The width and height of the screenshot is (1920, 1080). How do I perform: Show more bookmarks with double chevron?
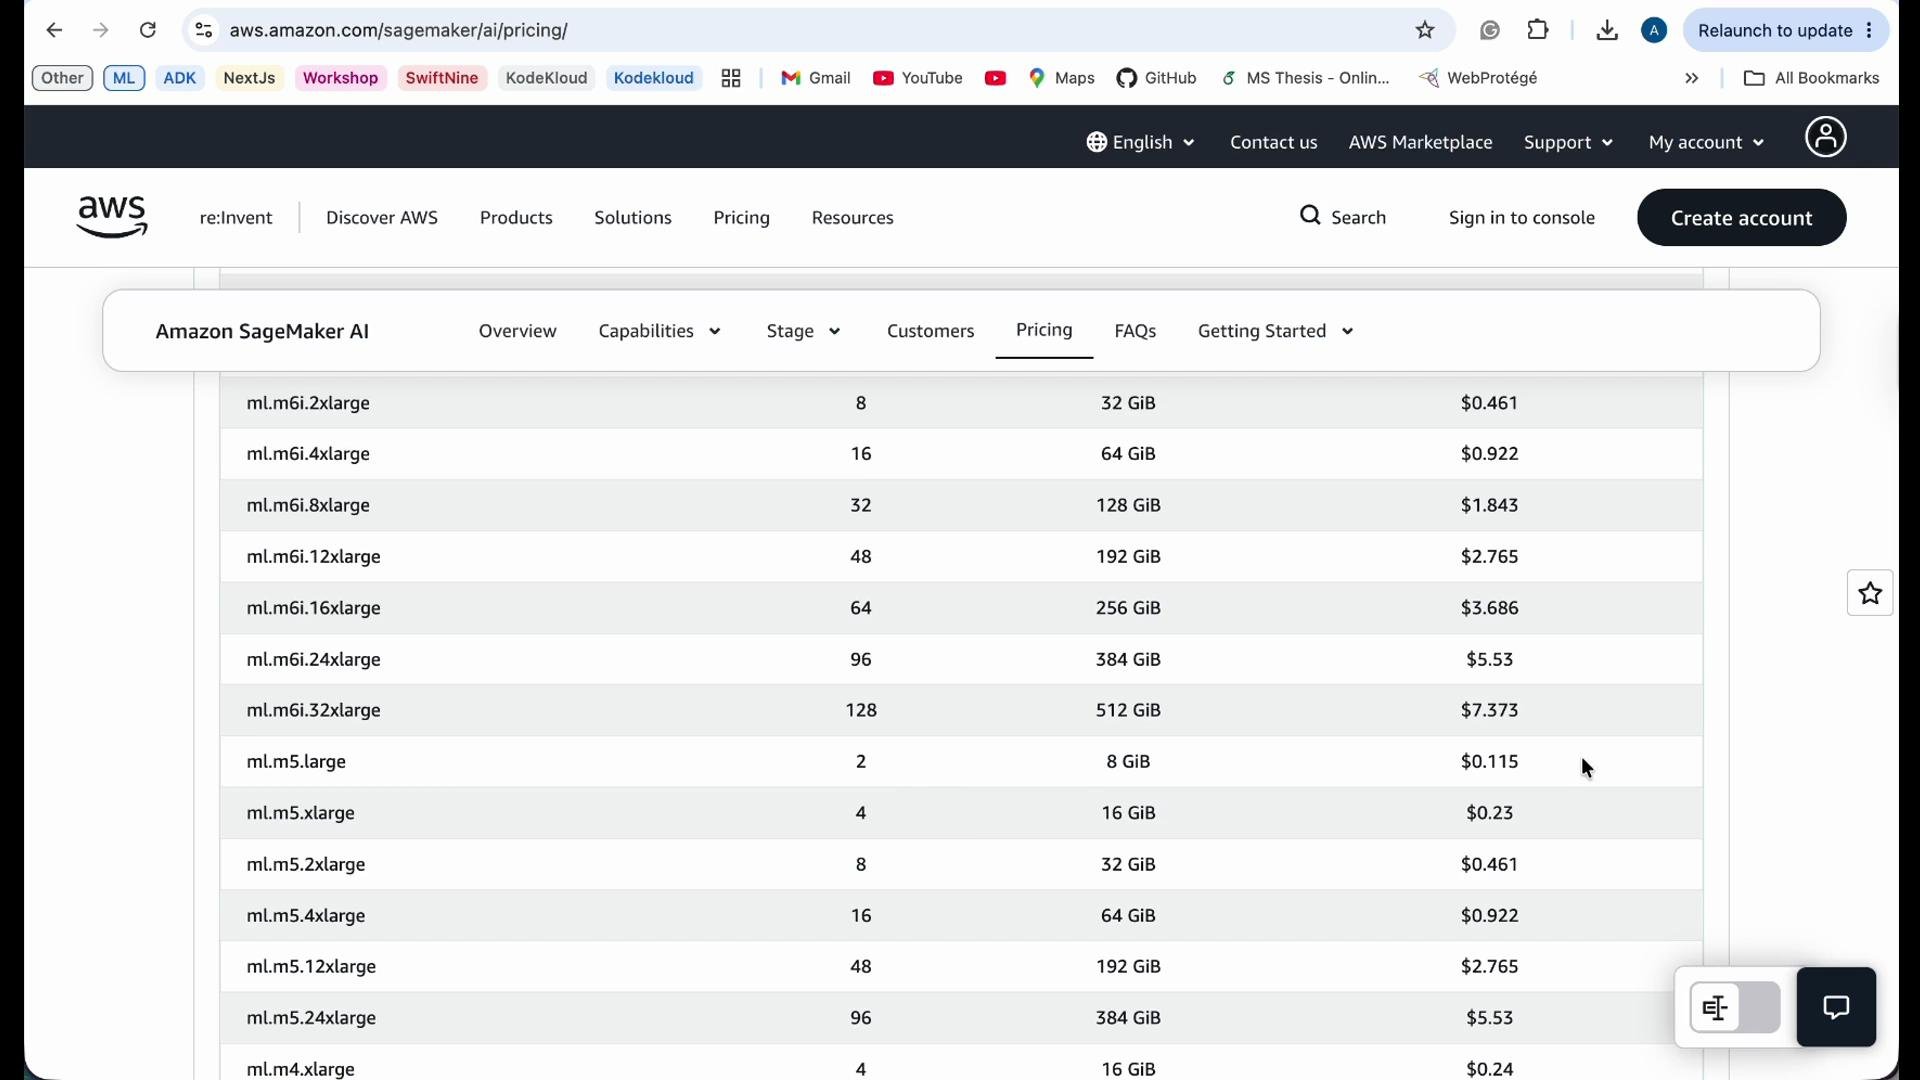(x=1692, y=78)
